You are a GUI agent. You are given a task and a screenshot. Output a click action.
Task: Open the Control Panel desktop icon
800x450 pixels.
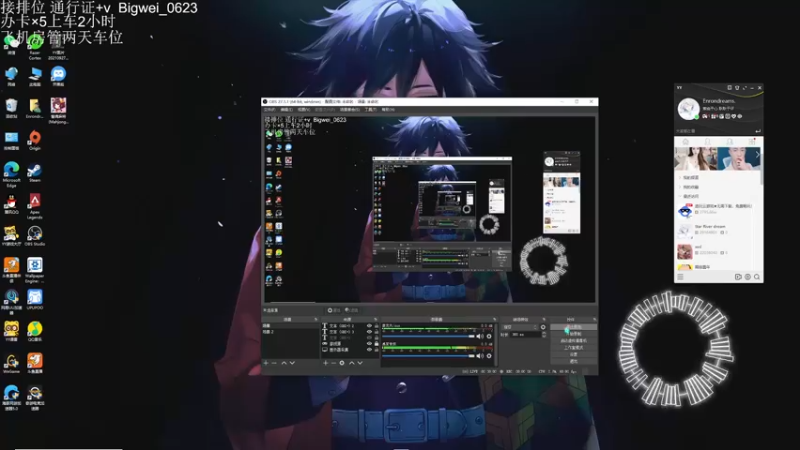[x=11, y=140]
